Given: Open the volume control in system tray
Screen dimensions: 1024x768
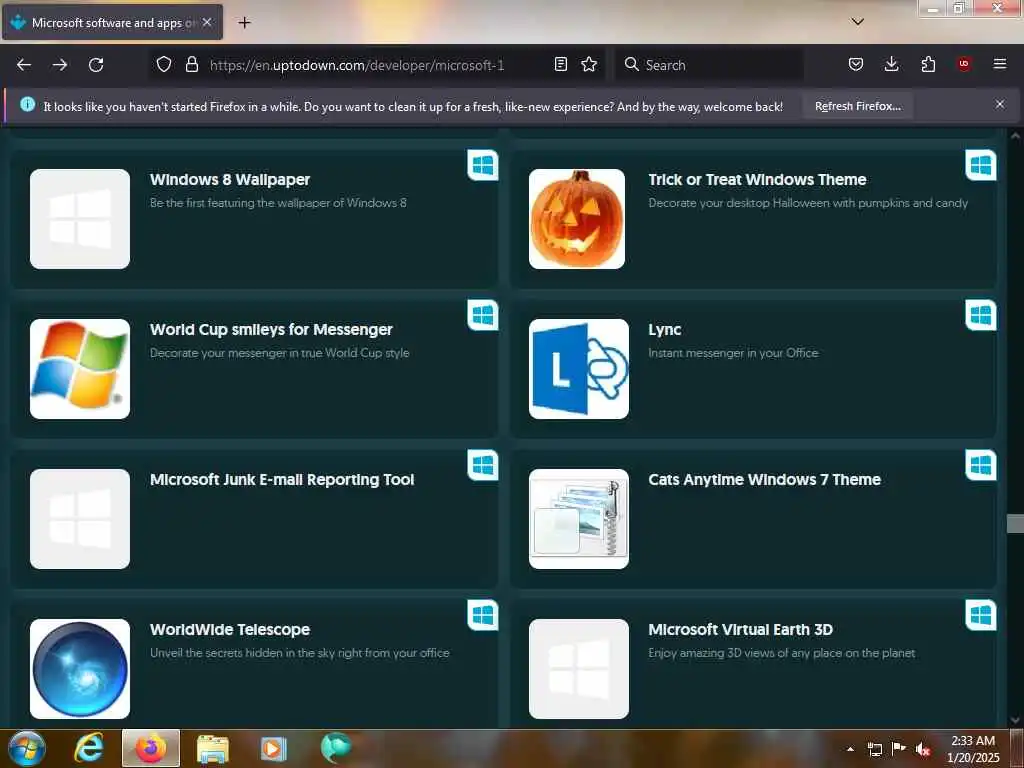Looking at the screenshot, I should (x=923, y=749).
